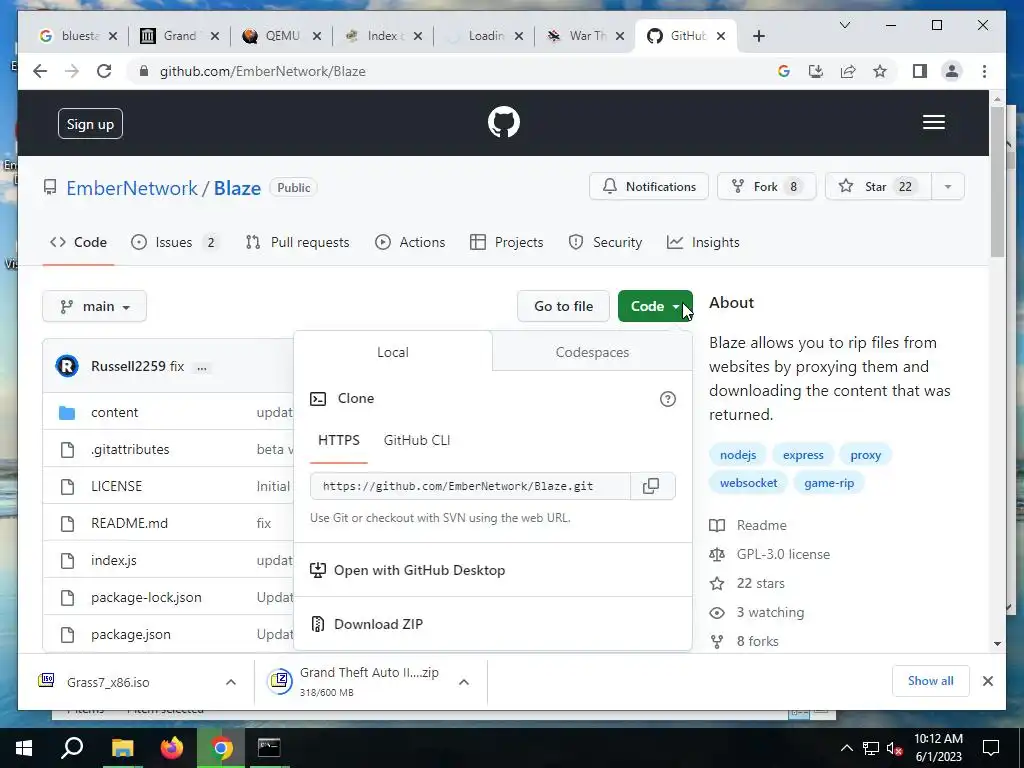1024x768 pixels.
Task: Open the Actions tab
Action: [410, 242]
